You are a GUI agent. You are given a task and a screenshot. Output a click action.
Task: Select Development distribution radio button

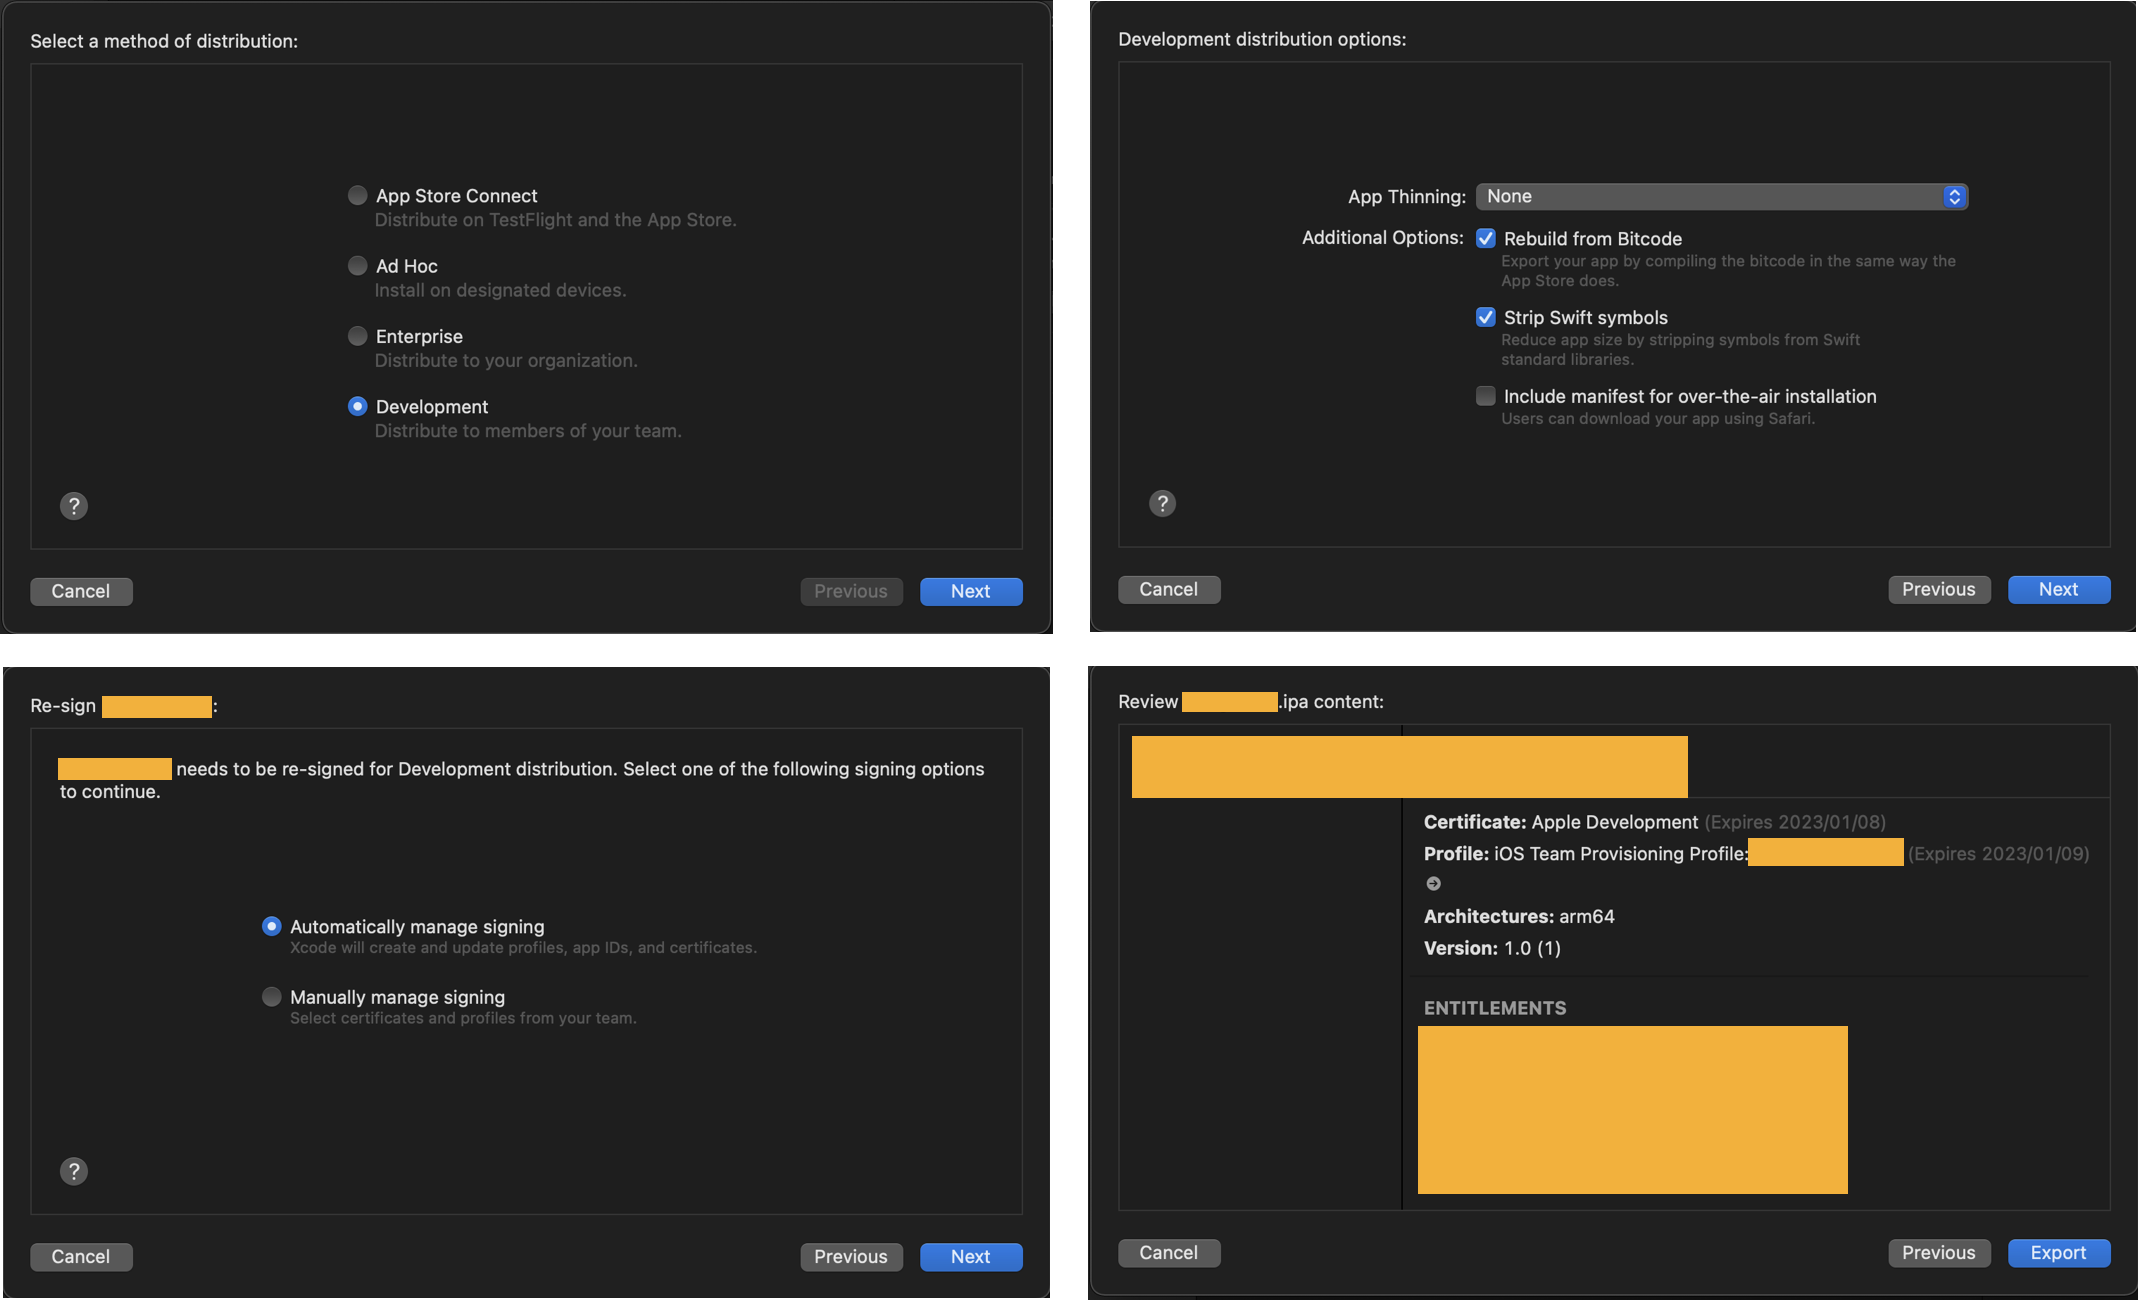coord(357,406)
